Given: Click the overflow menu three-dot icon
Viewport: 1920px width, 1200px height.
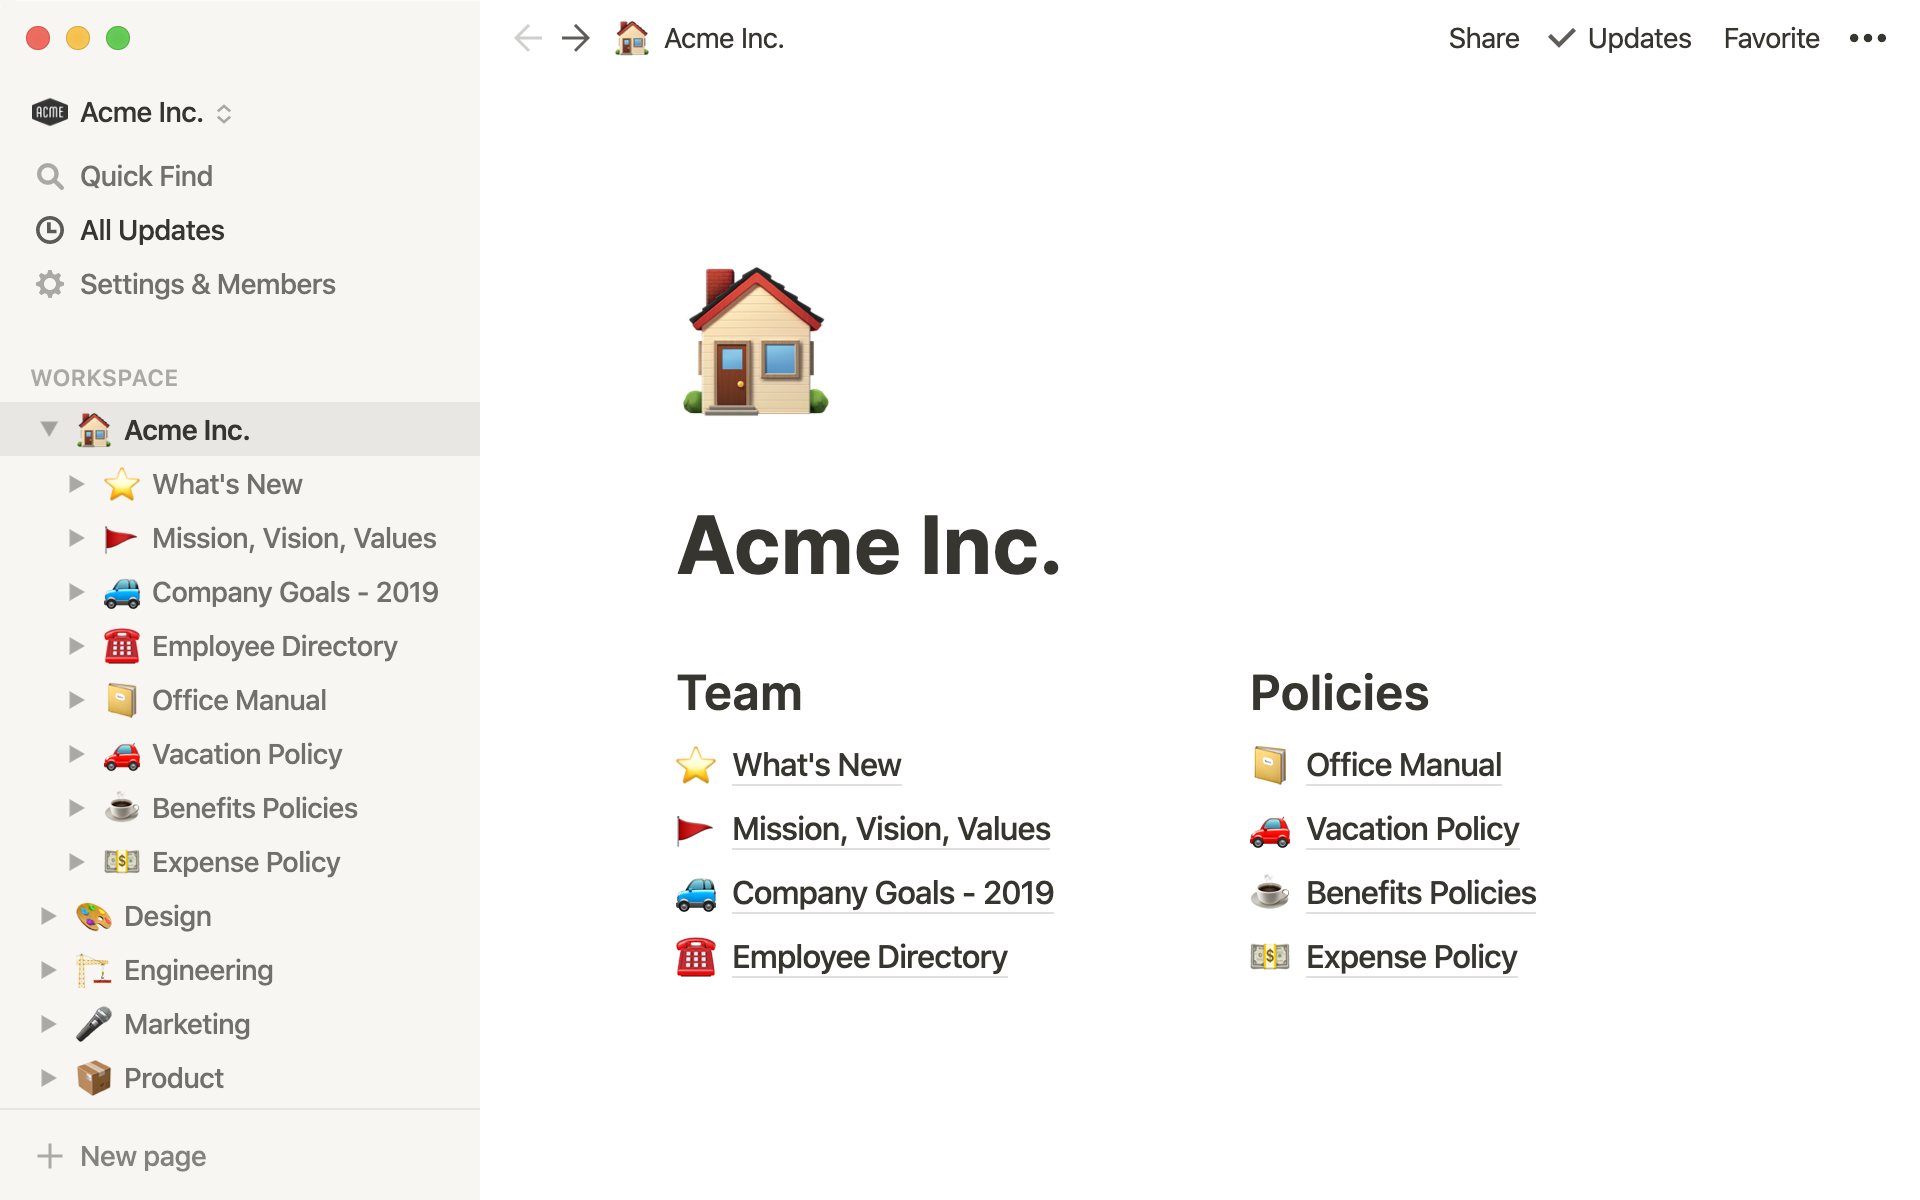Looking at the screenshot, I should 1867,37.
